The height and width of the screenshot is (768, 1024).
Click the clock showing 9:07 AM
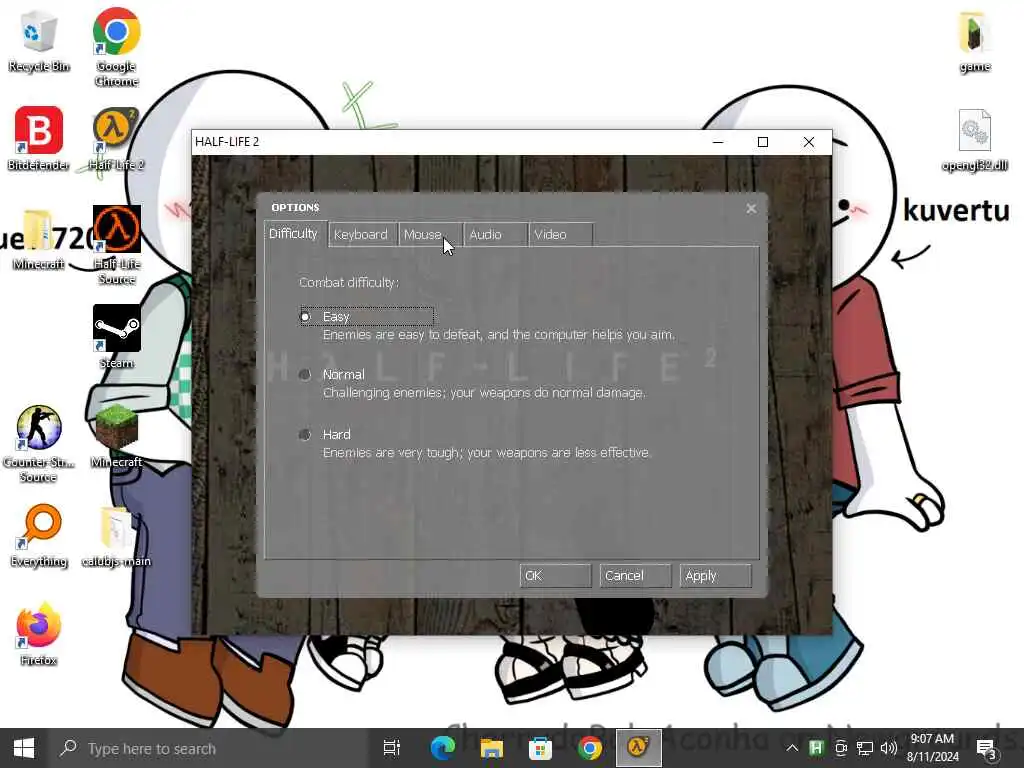933,748
